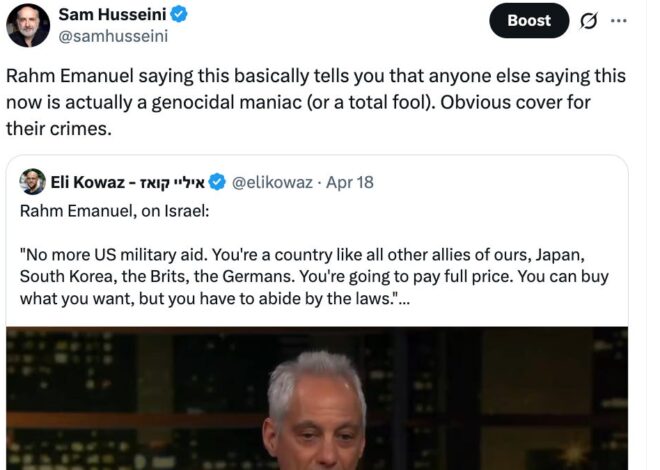
Task: Click Sam Husseini's profile avatar
Action: pyautogui.click(x=28, y=25)
